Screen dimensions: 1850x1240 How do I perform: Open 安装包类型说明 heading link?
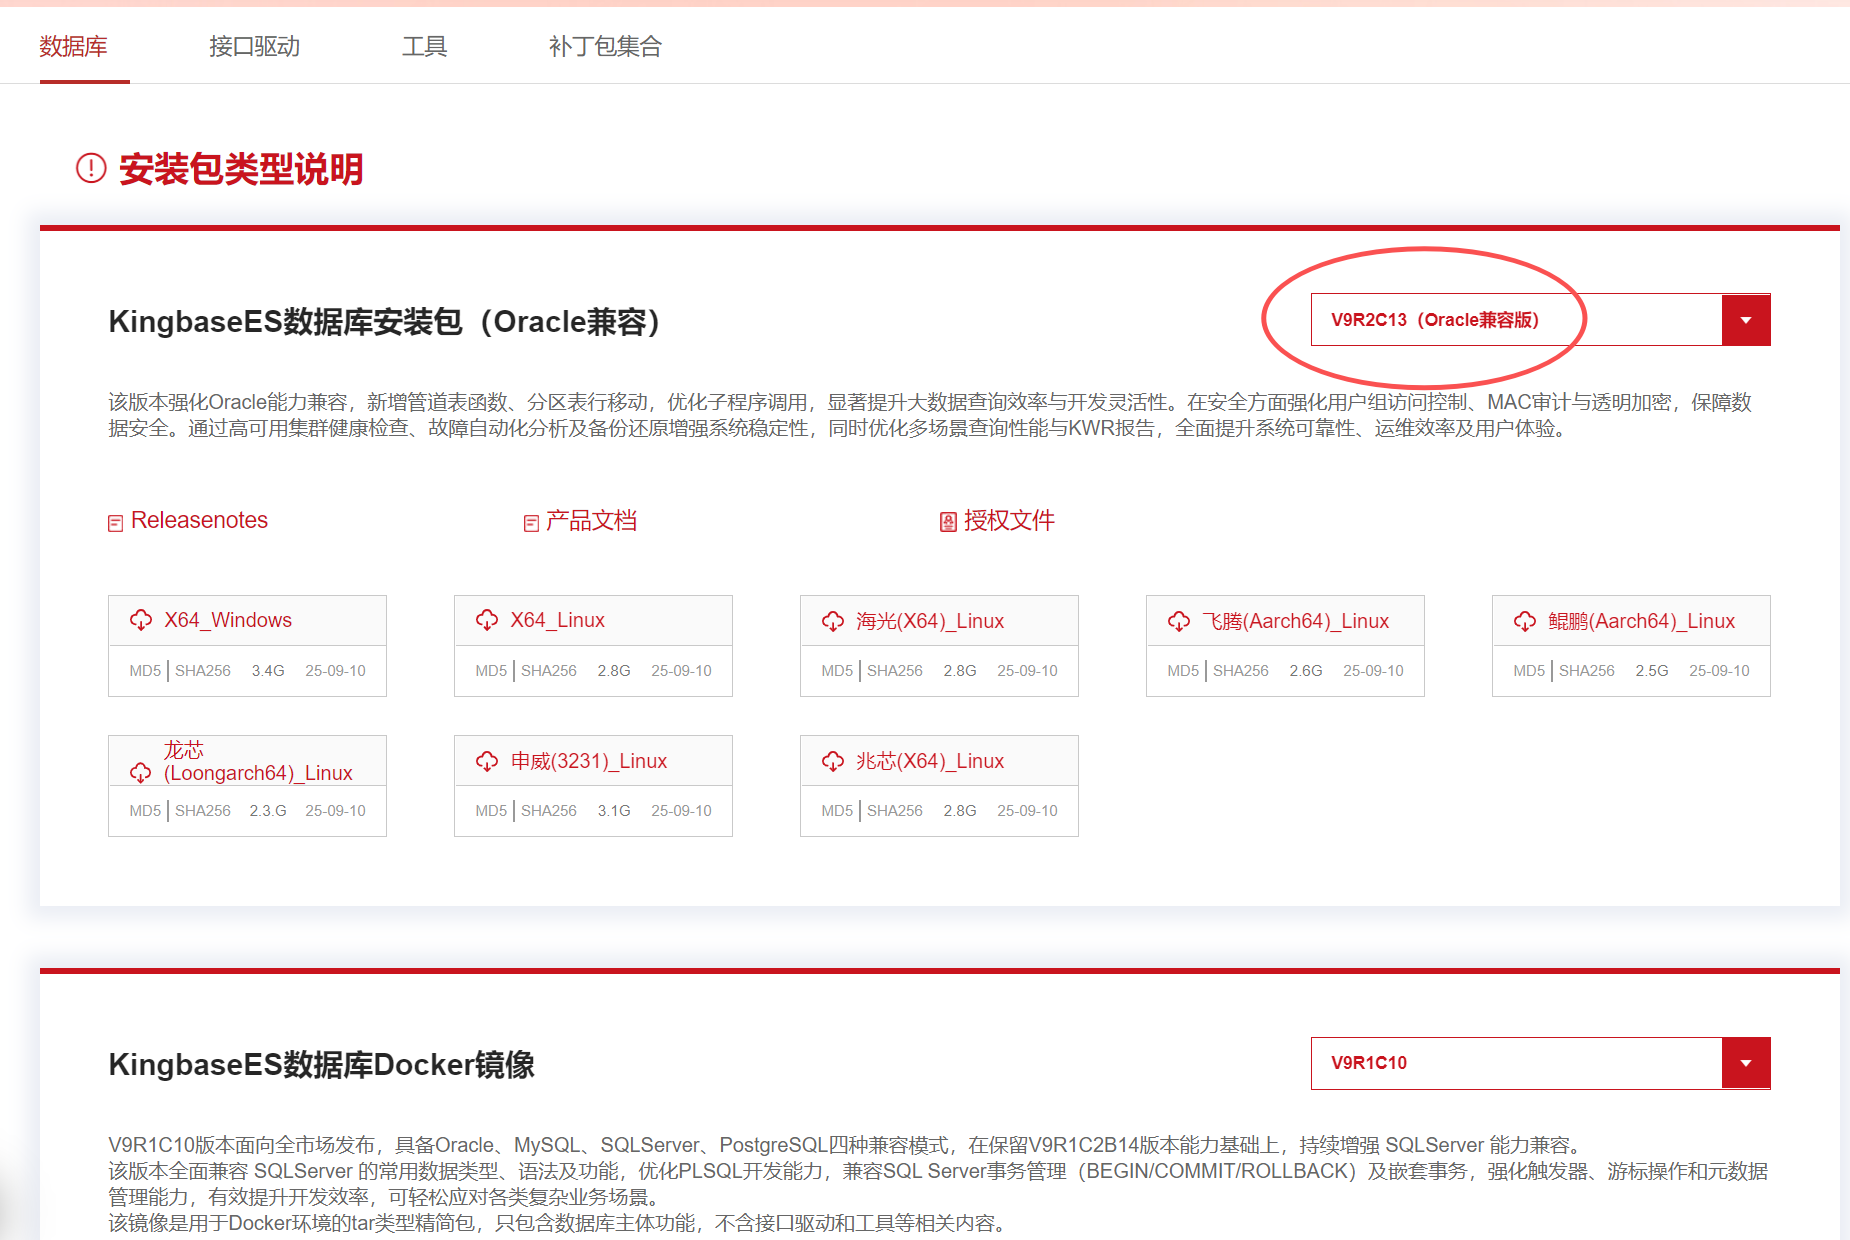click(241, 169)
